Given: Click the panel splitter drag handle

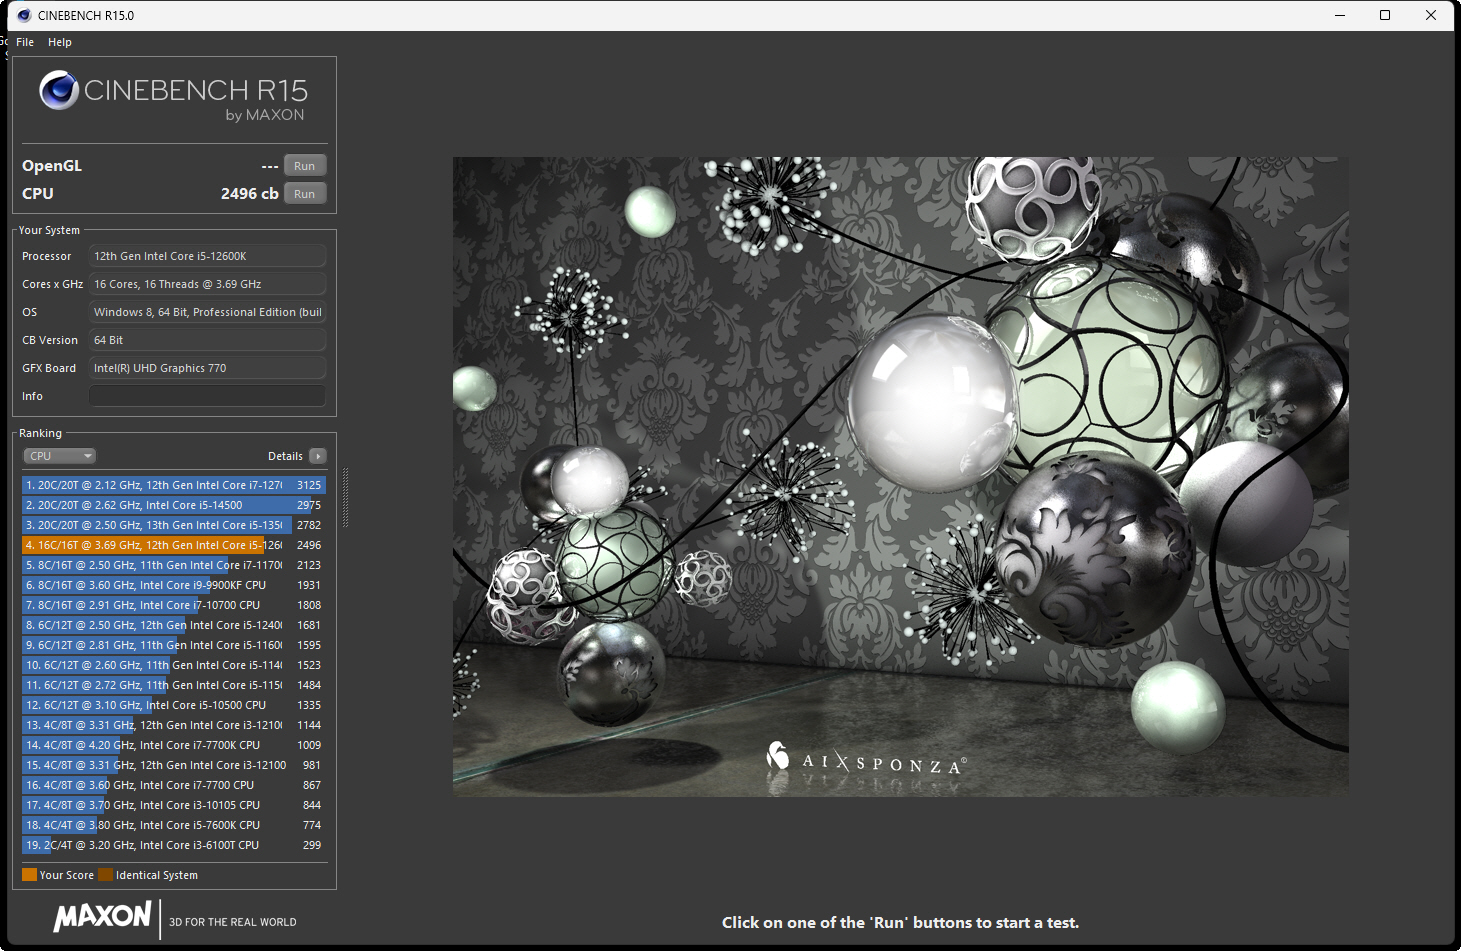Looking at the screenshot, I should pyautogui.click(x=345, y=497).
